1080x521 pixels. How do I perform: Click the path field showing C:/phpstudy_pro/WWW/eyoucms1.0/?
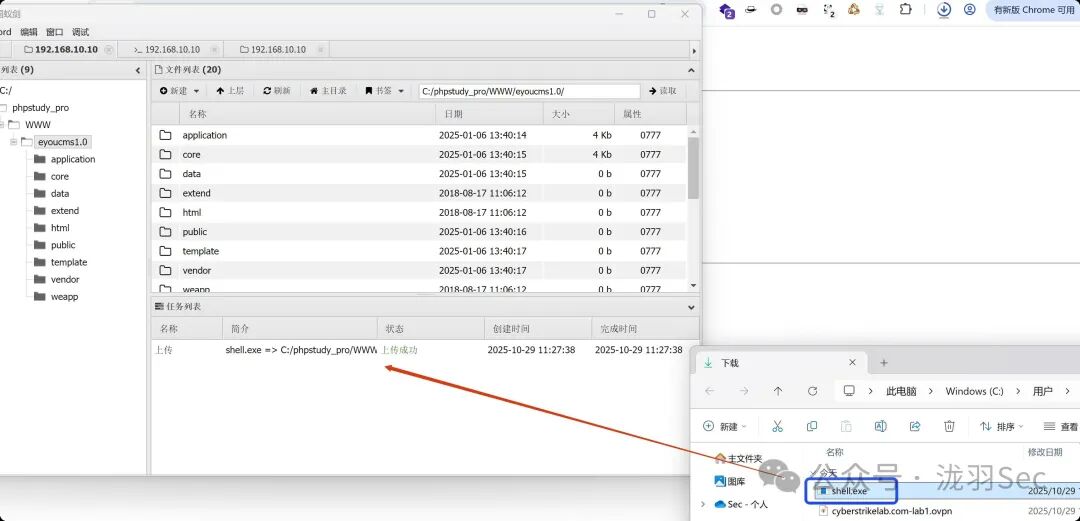tap(529, 91)
